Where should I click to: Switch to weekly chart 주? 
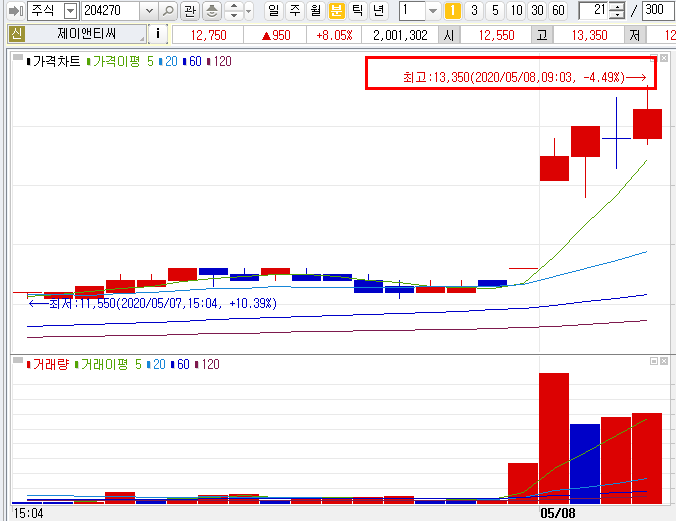(x=295, y=11)
